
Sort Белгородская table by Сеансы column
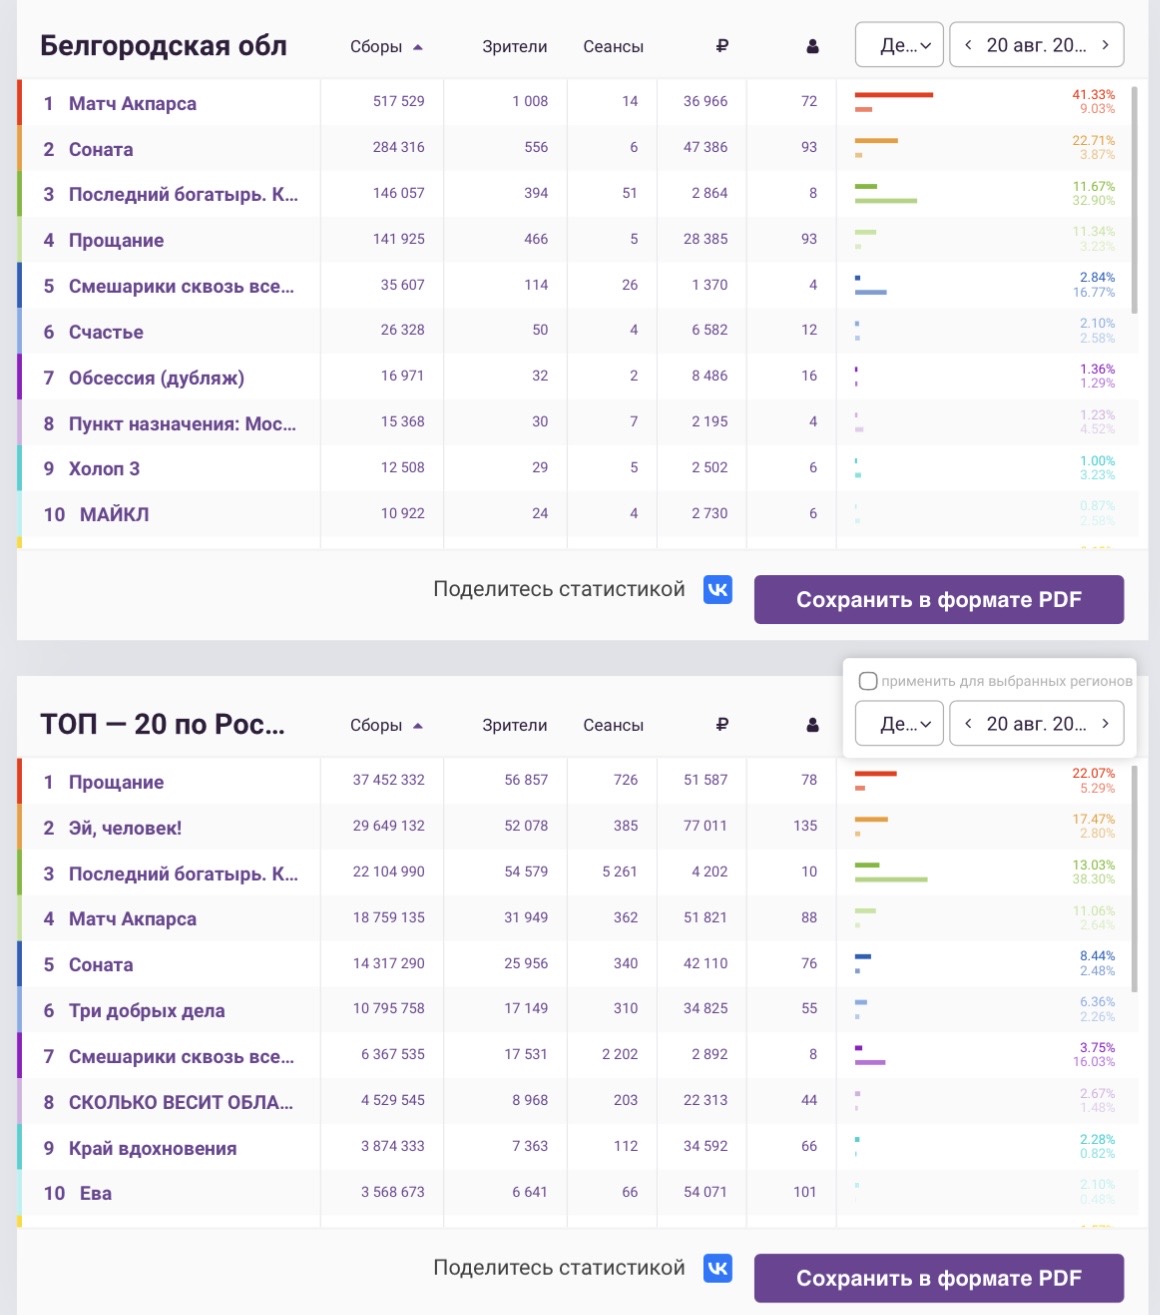click(613, 46)
